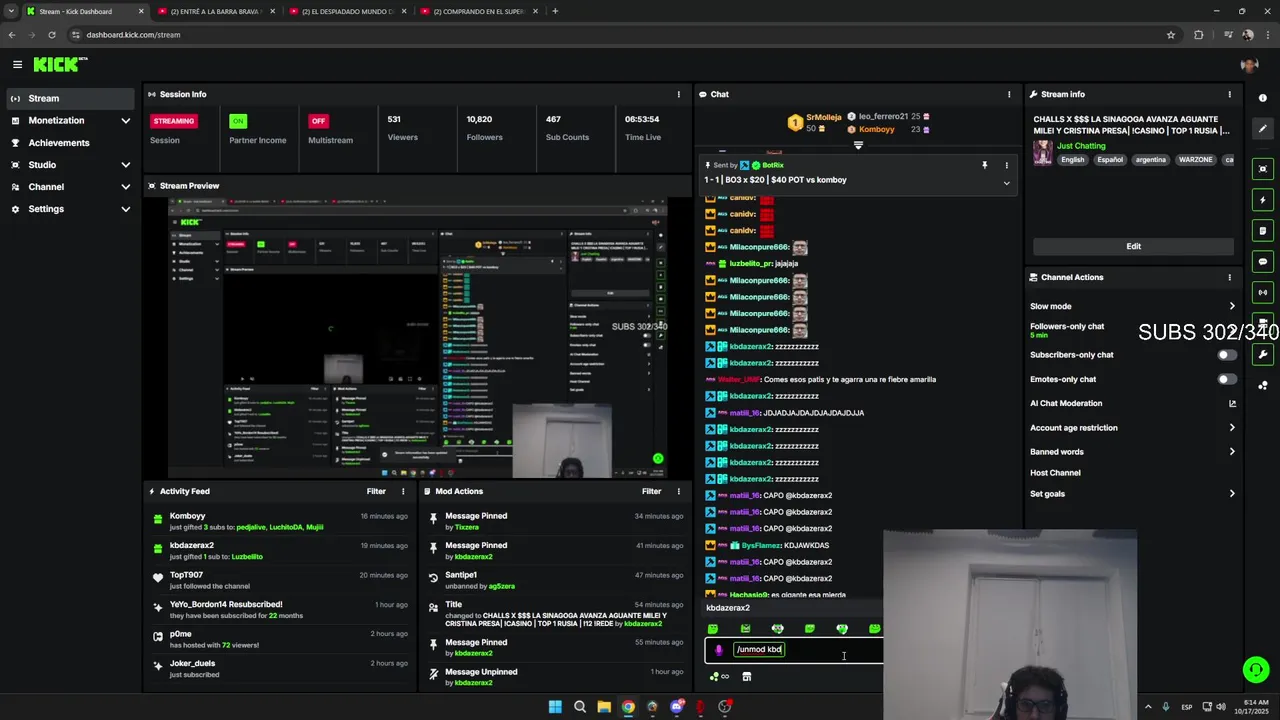Click the purple microphone icon in chat input
Image resolution: width=1280 pixels, height=720 pixels.
(x=718, y=650)
